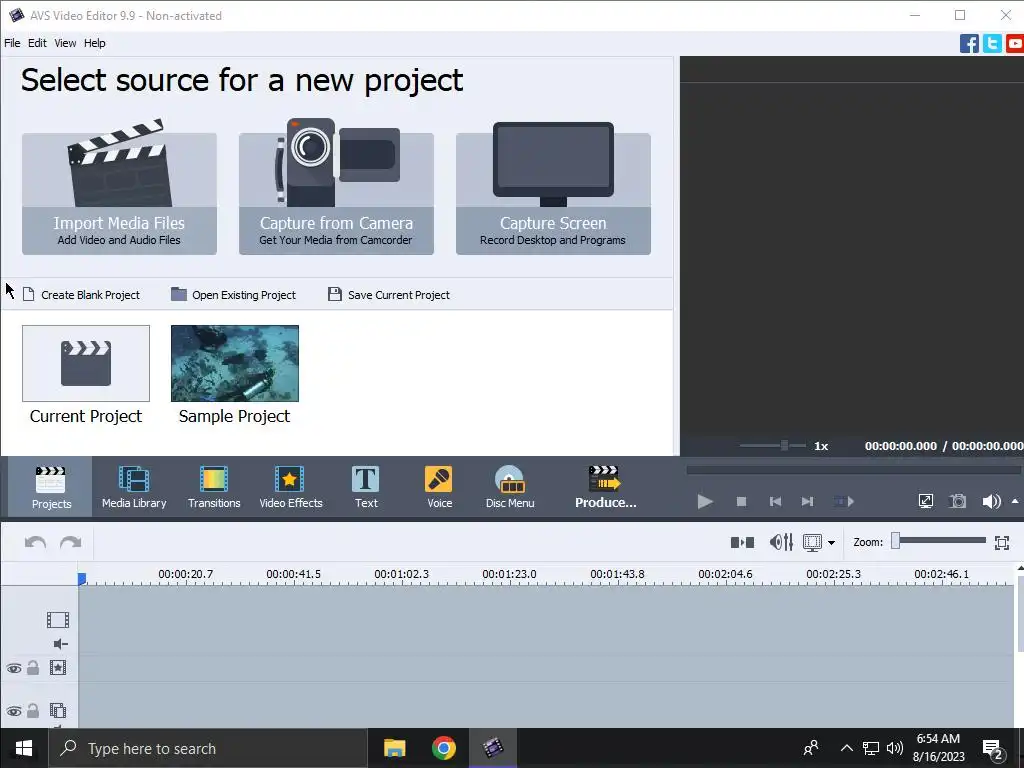Open the notification center icon

tap(993, 748)
